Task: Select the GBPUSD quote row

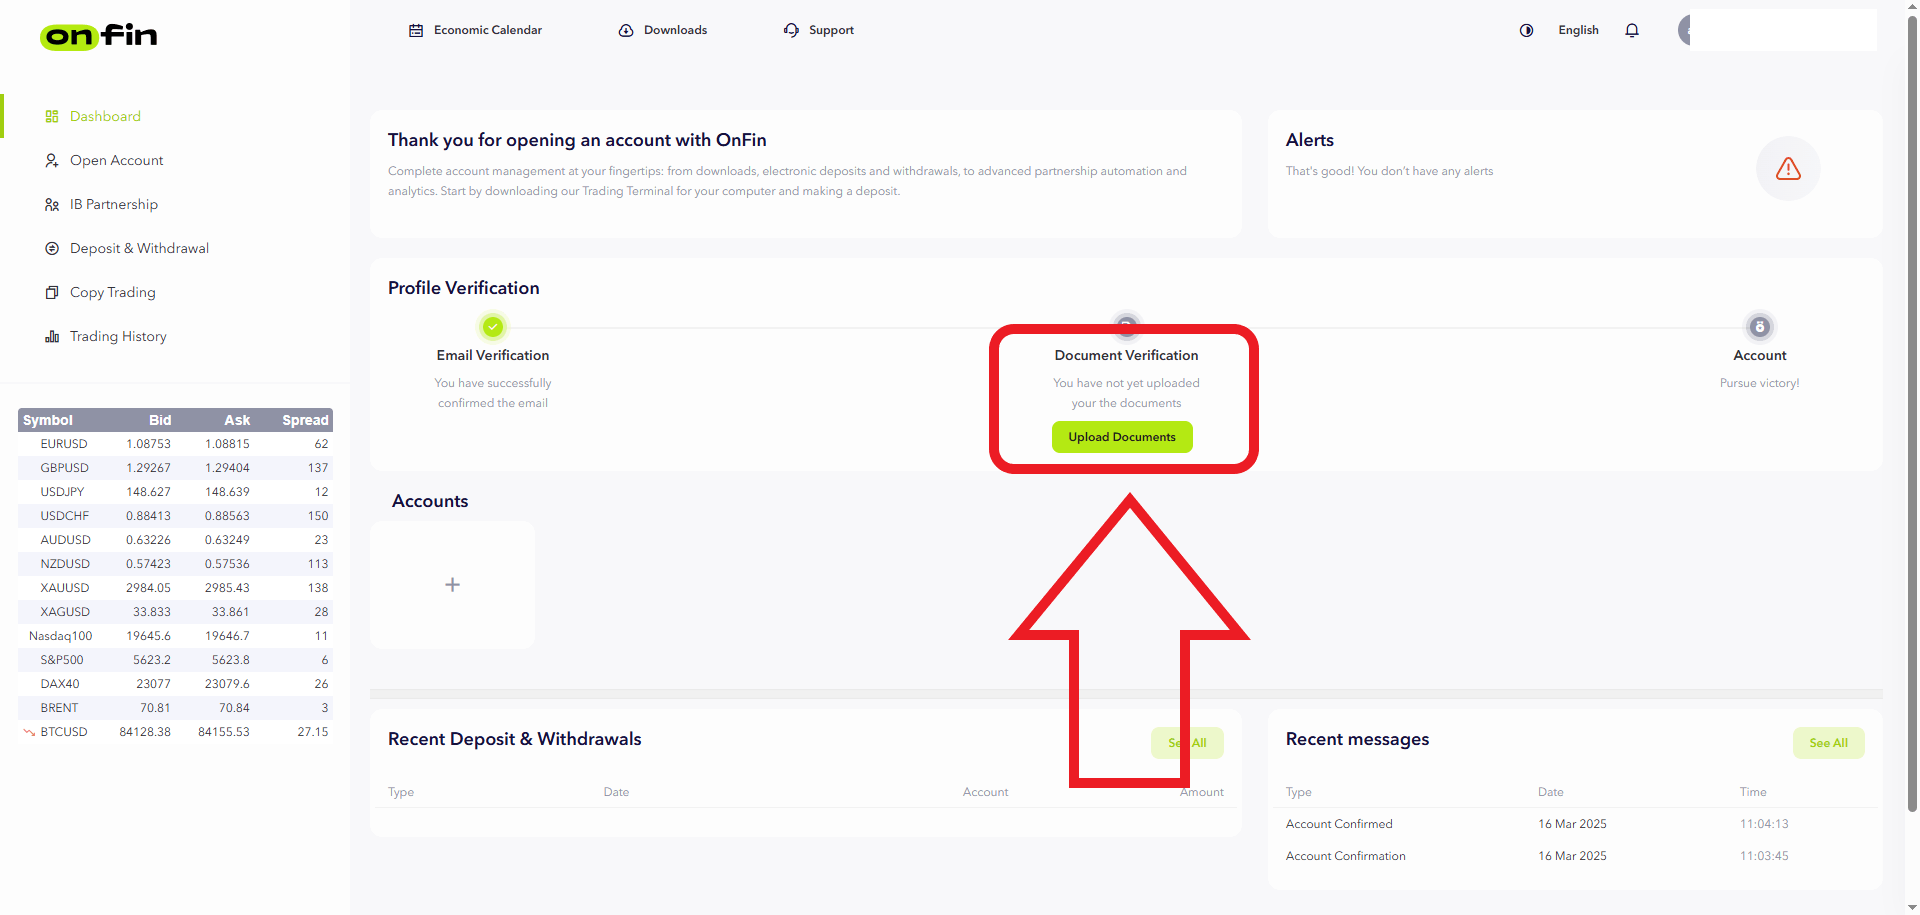Action: click(175, 468)
